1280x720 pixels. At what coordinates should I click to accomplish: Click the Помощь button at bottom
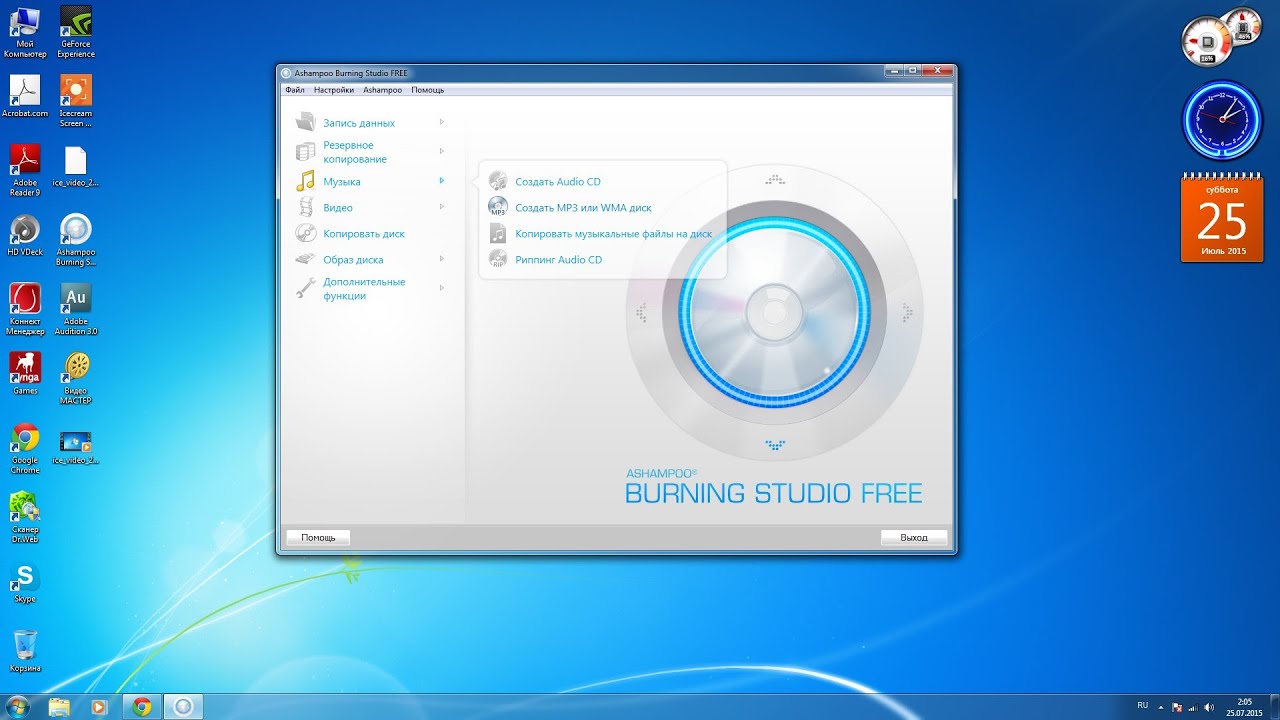pos(318,537)
